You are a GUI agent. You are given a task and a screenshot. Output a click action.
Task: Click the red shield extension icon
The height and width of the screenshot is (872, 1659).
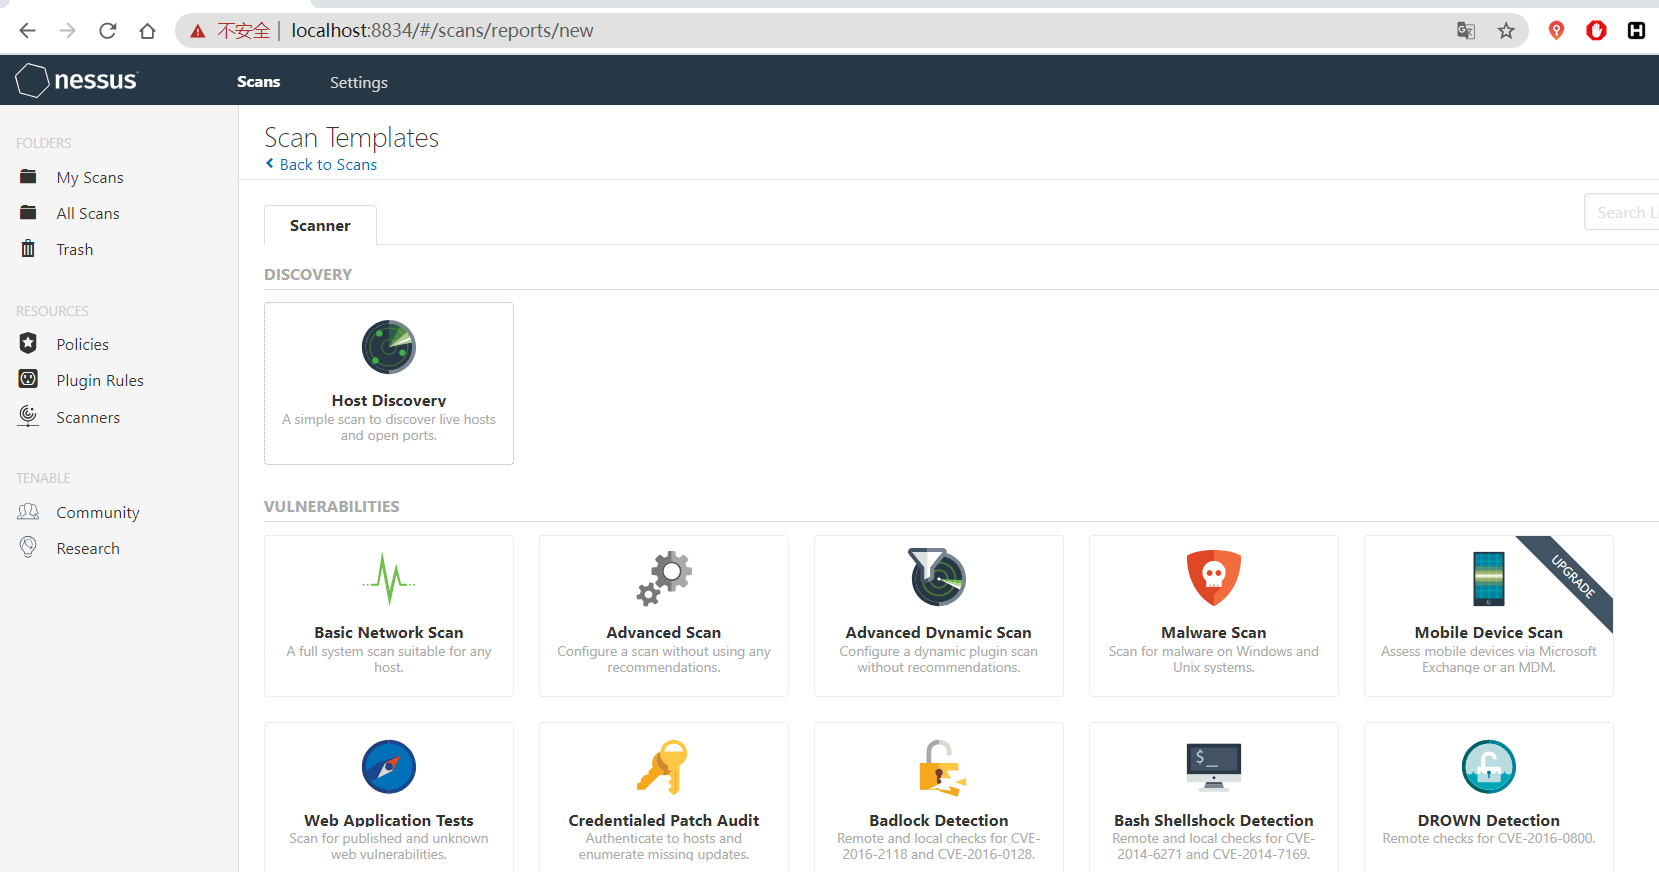pyautogui.click(x=1596, y=31)
